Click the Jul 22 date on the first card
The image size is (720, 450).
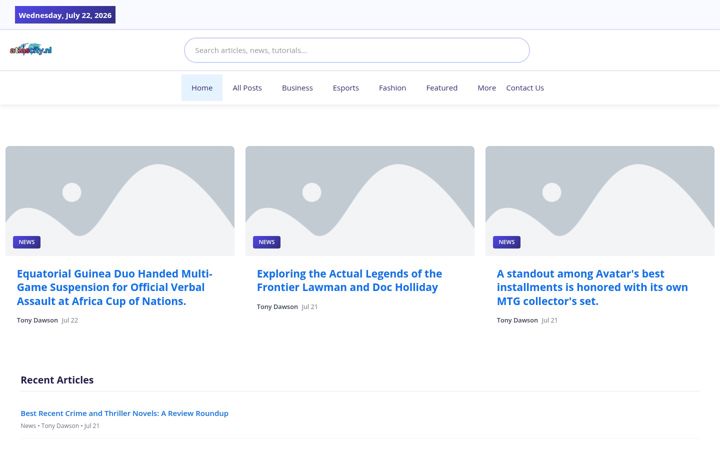[70, 321]
